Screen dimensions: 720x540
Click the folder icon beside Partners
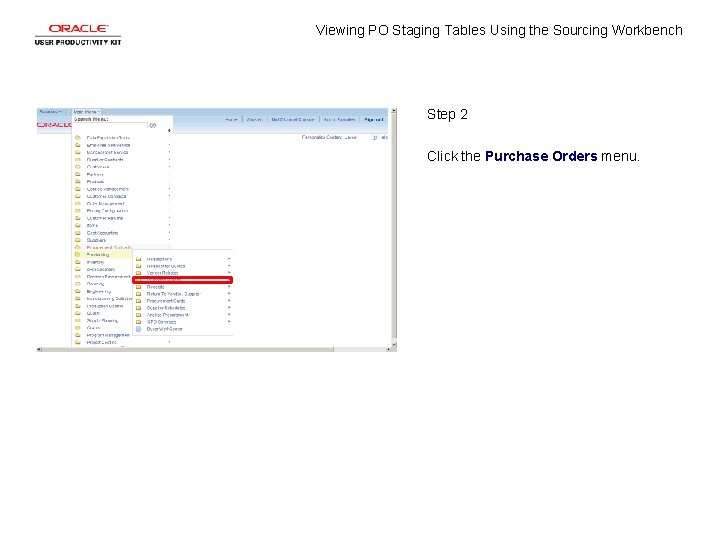click(78, 174)
